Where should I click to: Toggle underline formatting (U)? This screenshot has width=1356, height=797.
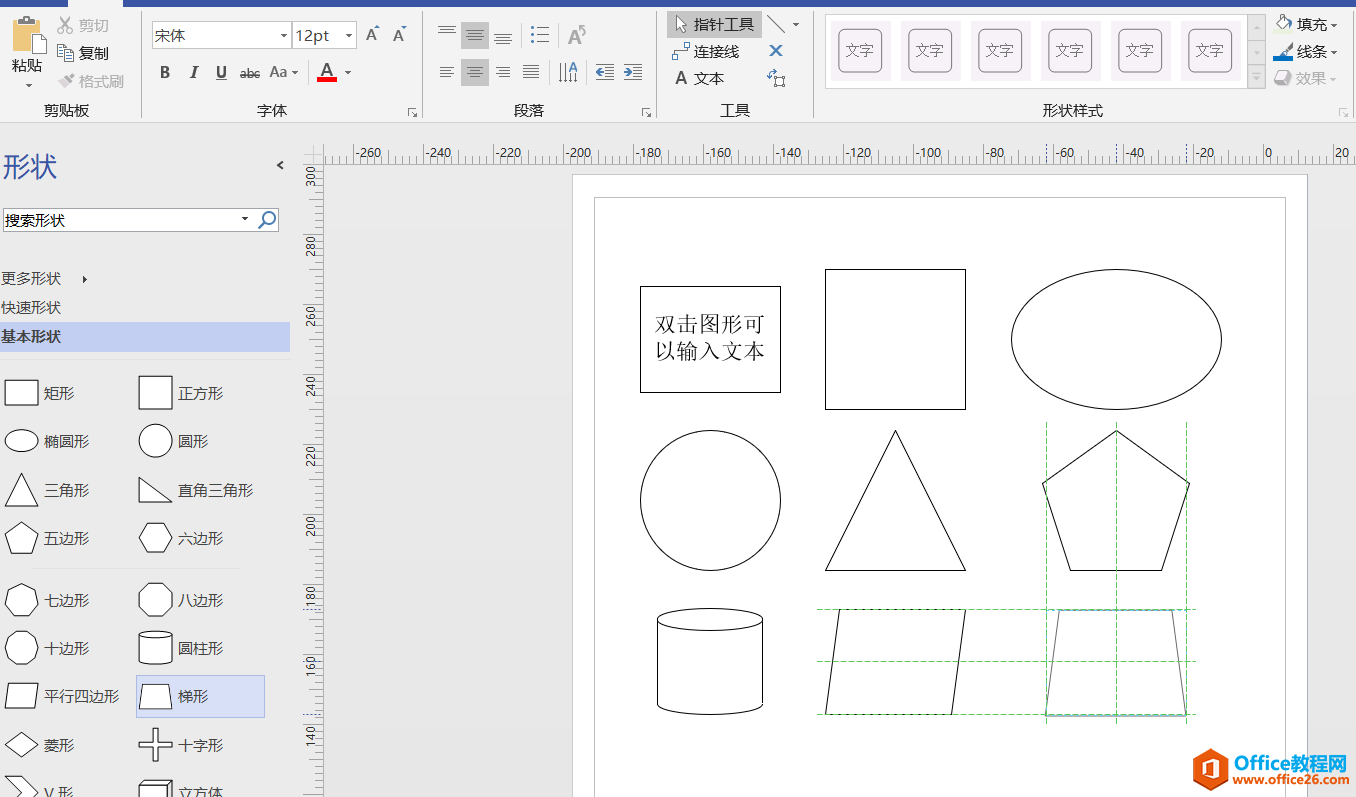pos(221,72)
